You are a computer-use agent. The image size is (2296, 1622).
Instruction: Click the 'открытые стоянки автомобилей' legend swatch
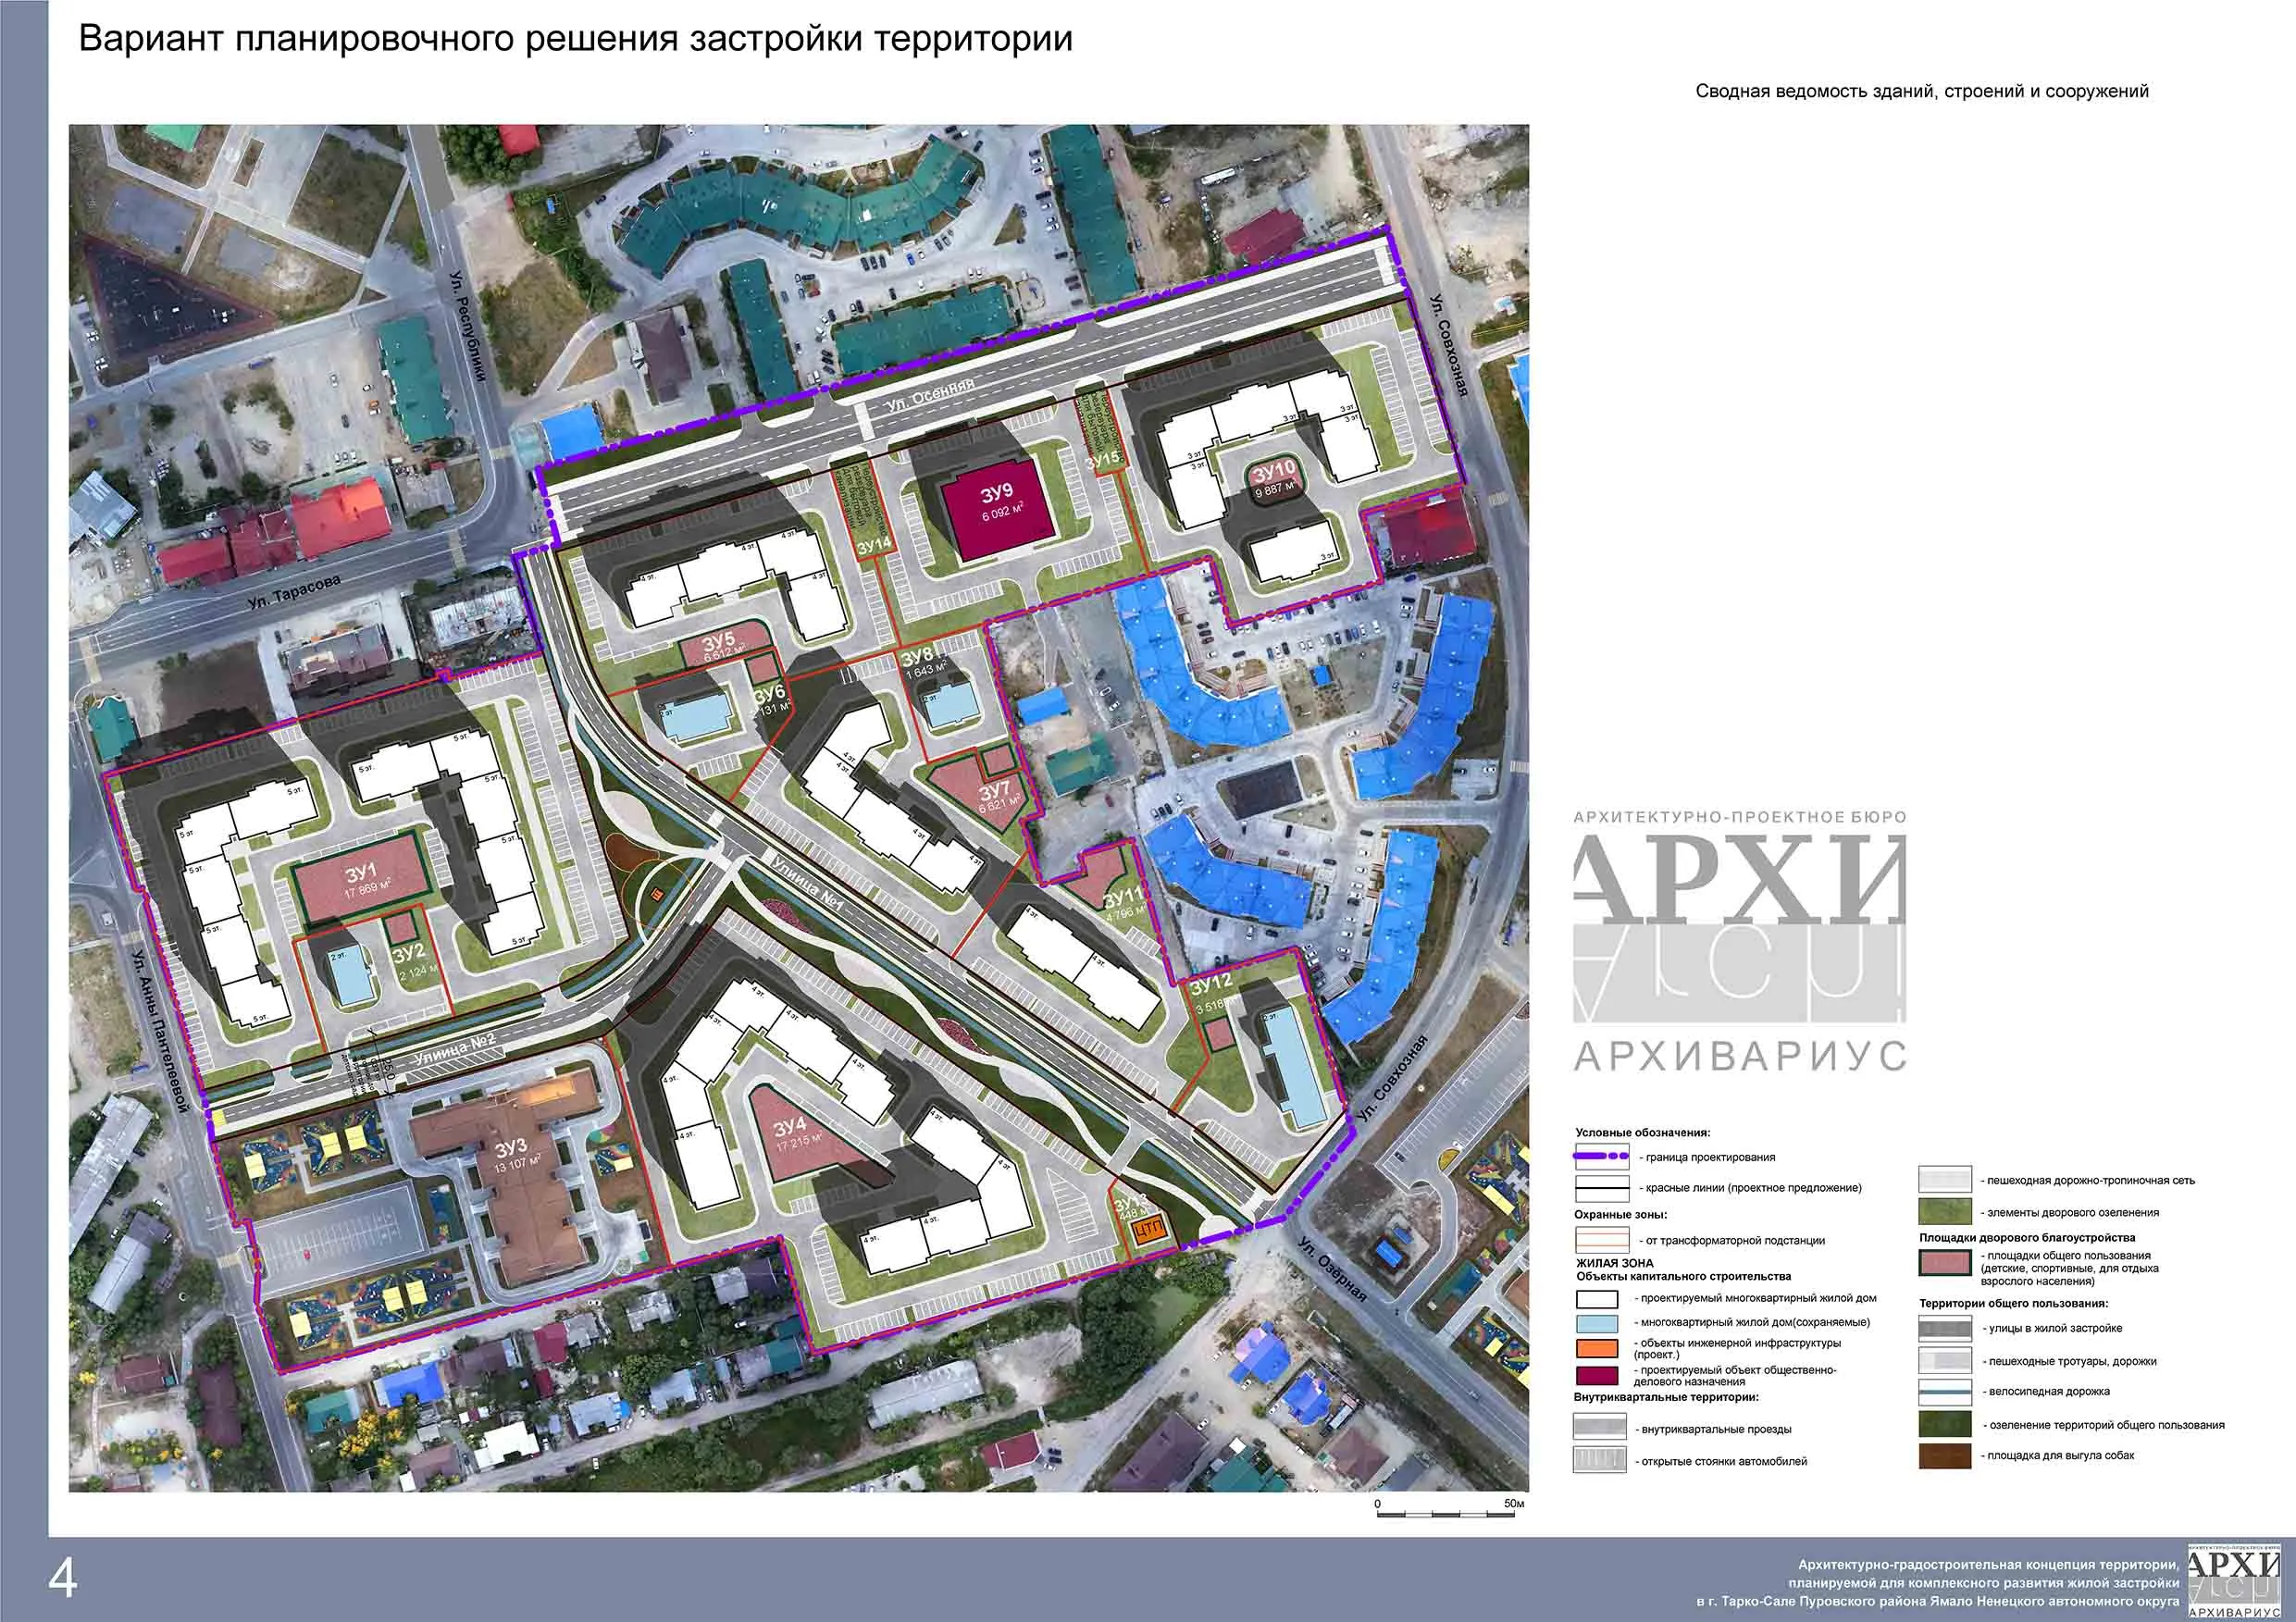(1601, 1461)
